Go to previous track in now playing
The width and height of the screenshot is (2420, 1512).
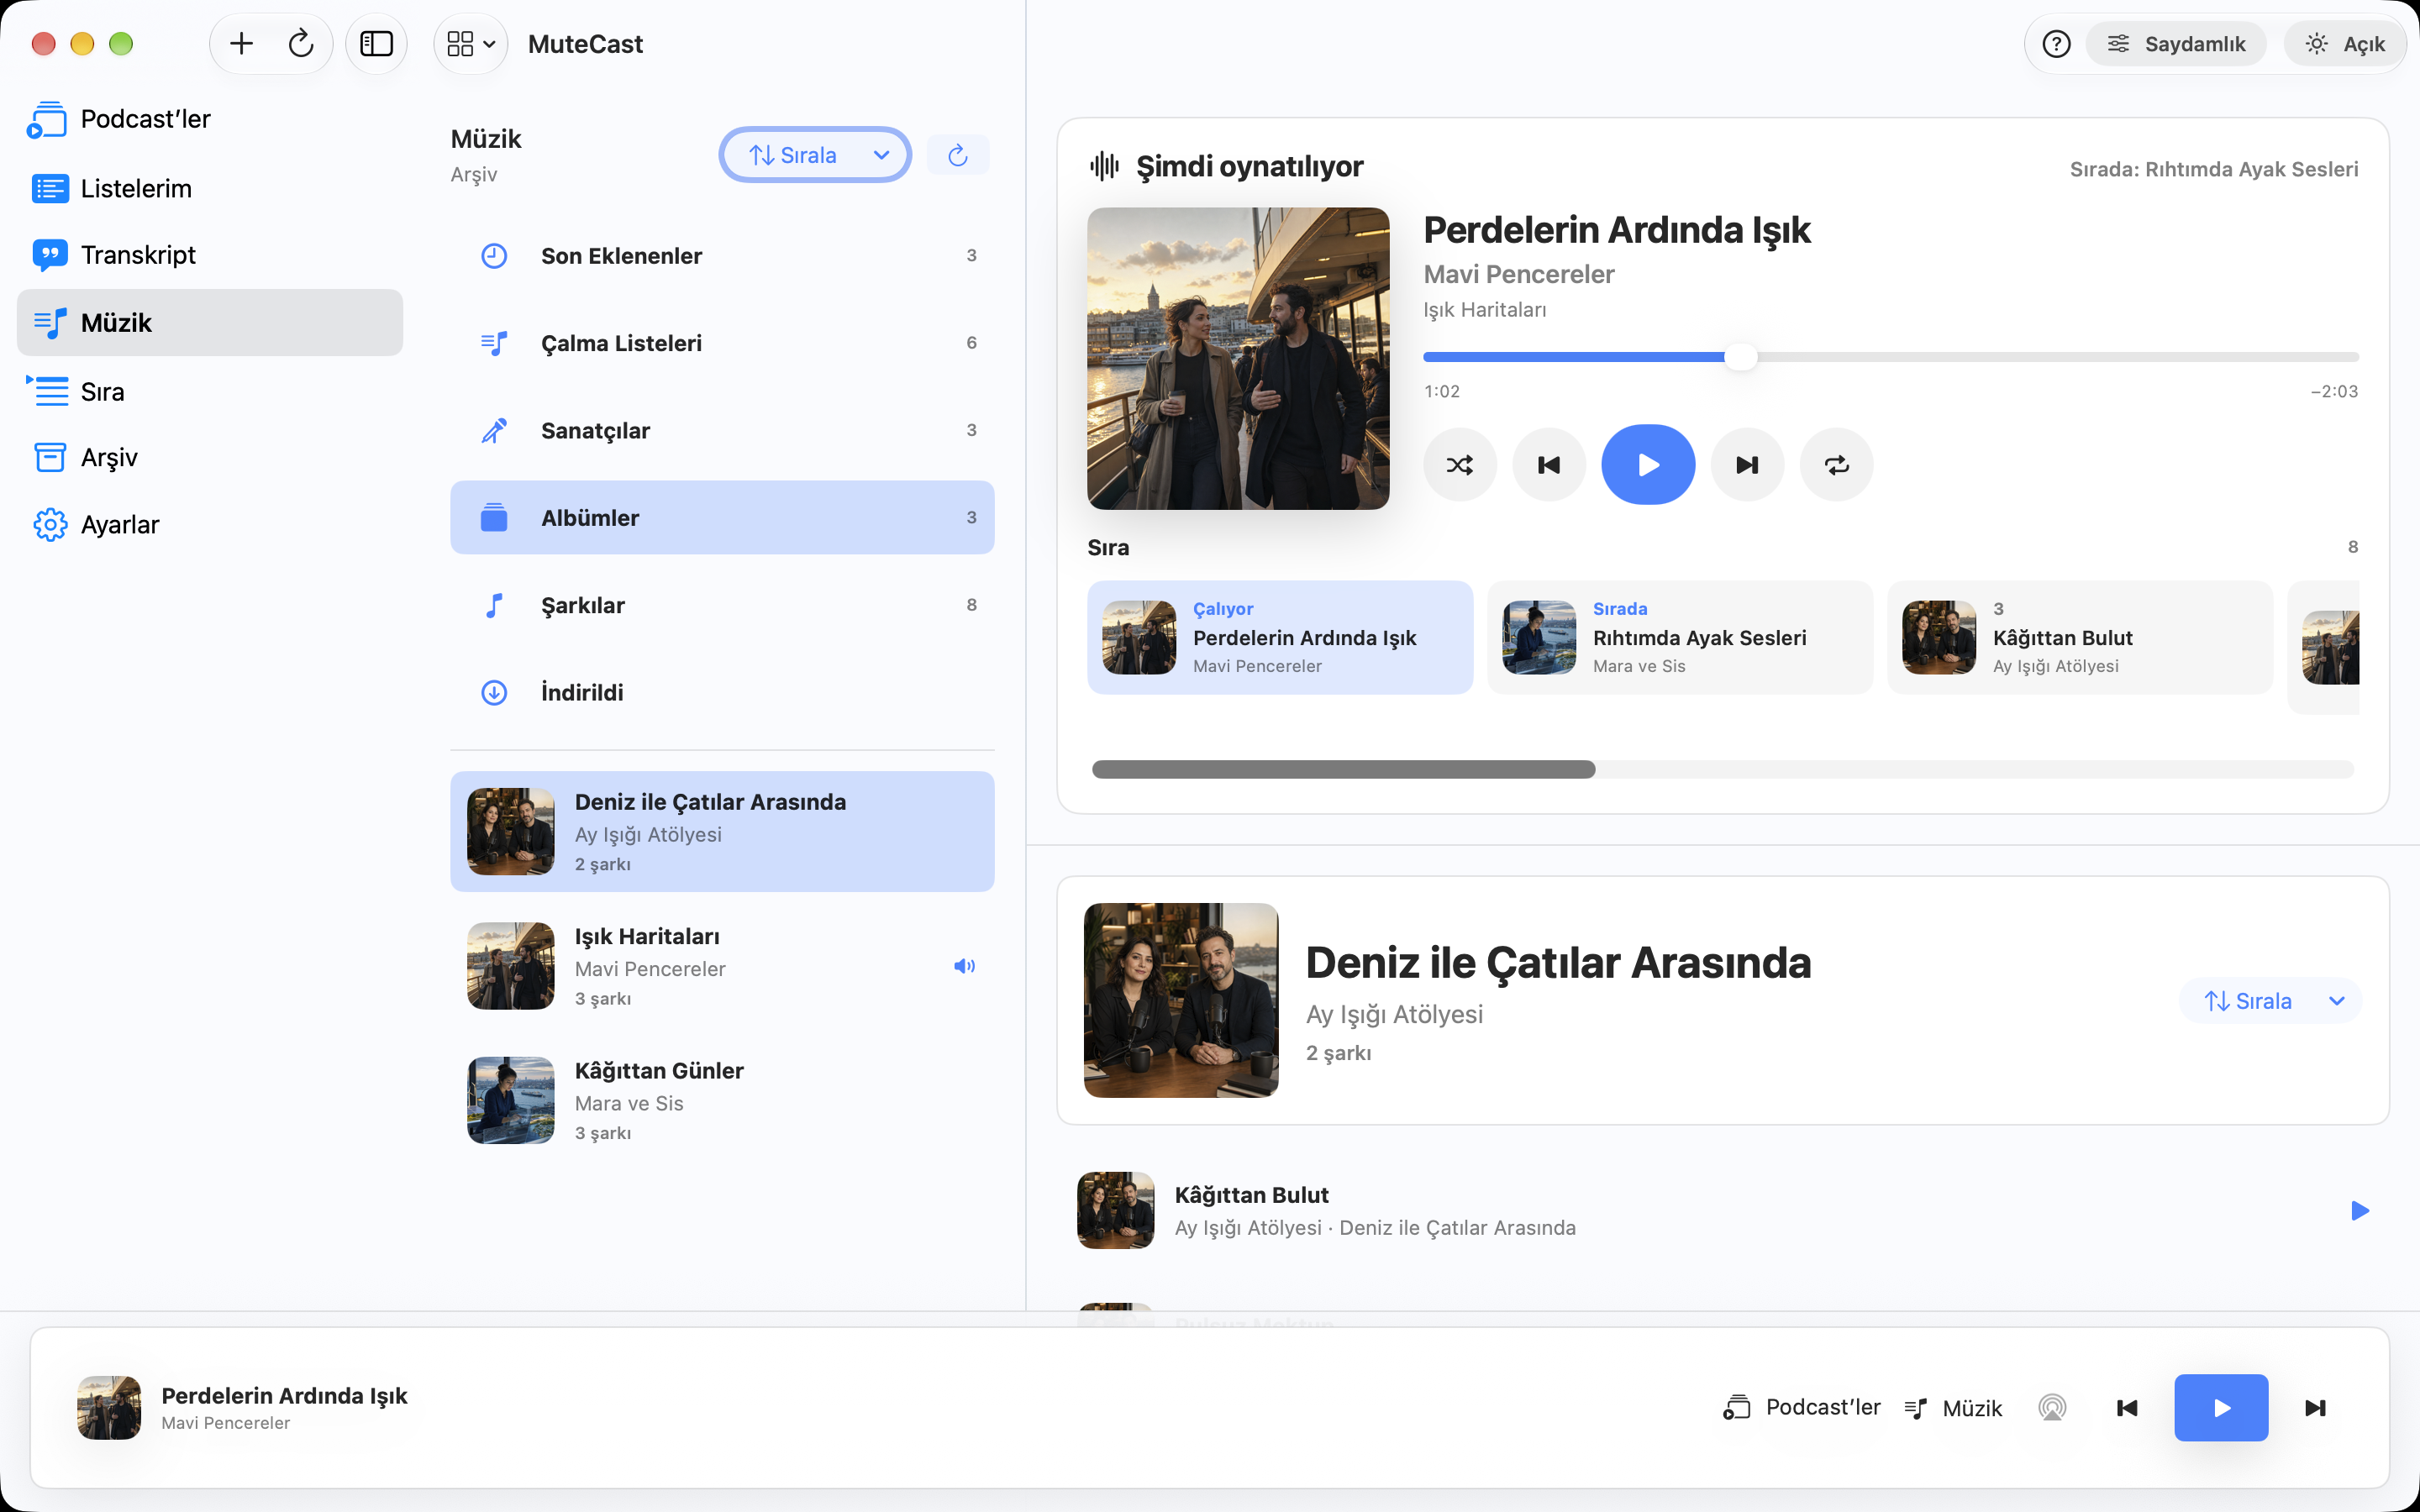click(x=1548, y=465)
